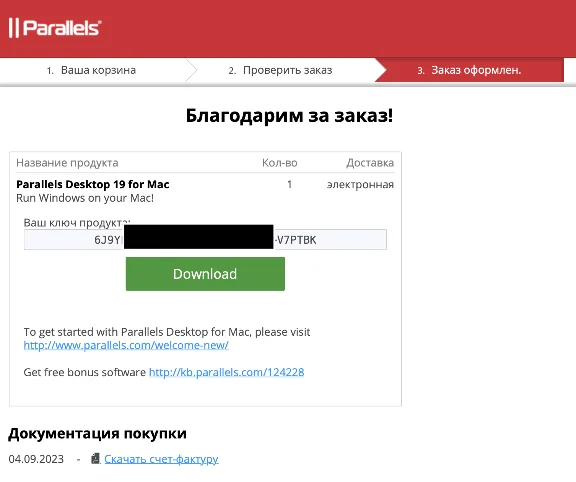Click inside the product key field

pos(205,240)
